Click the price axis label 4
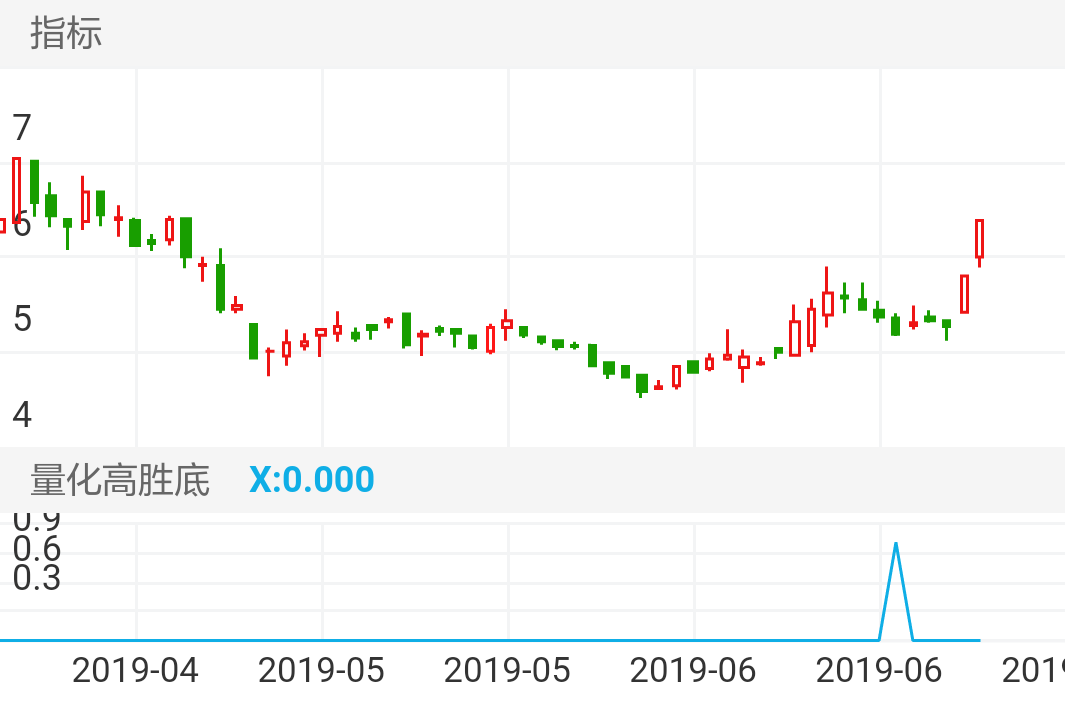The image size is (1065, 708). click(x=22, y=414)
